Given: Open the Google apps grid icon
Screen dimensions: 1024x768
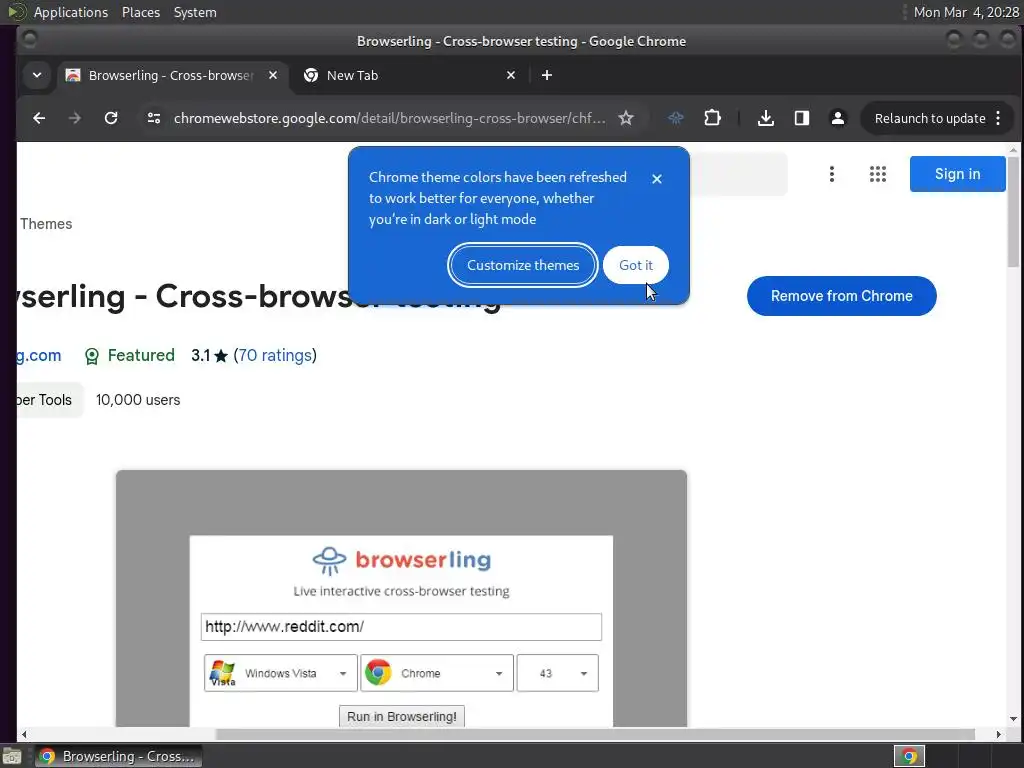Looking at the screenshot, I should click(x=878, y=174).
